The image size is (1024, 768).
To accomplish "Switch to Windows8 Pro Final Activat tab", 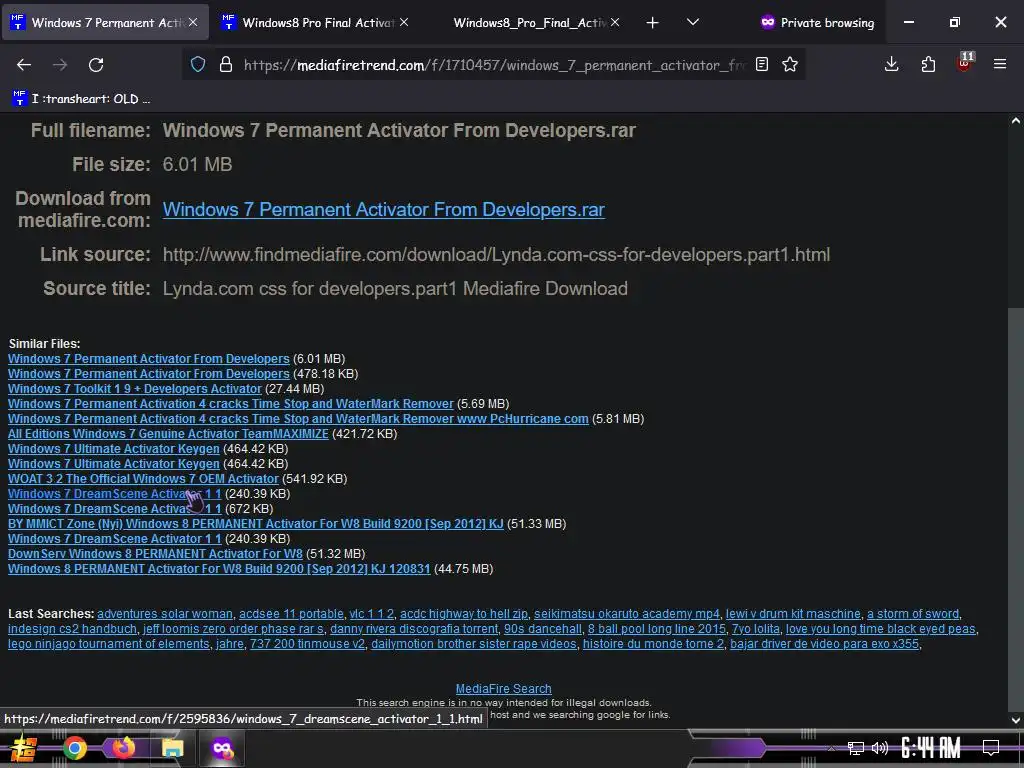I will 317,22.
